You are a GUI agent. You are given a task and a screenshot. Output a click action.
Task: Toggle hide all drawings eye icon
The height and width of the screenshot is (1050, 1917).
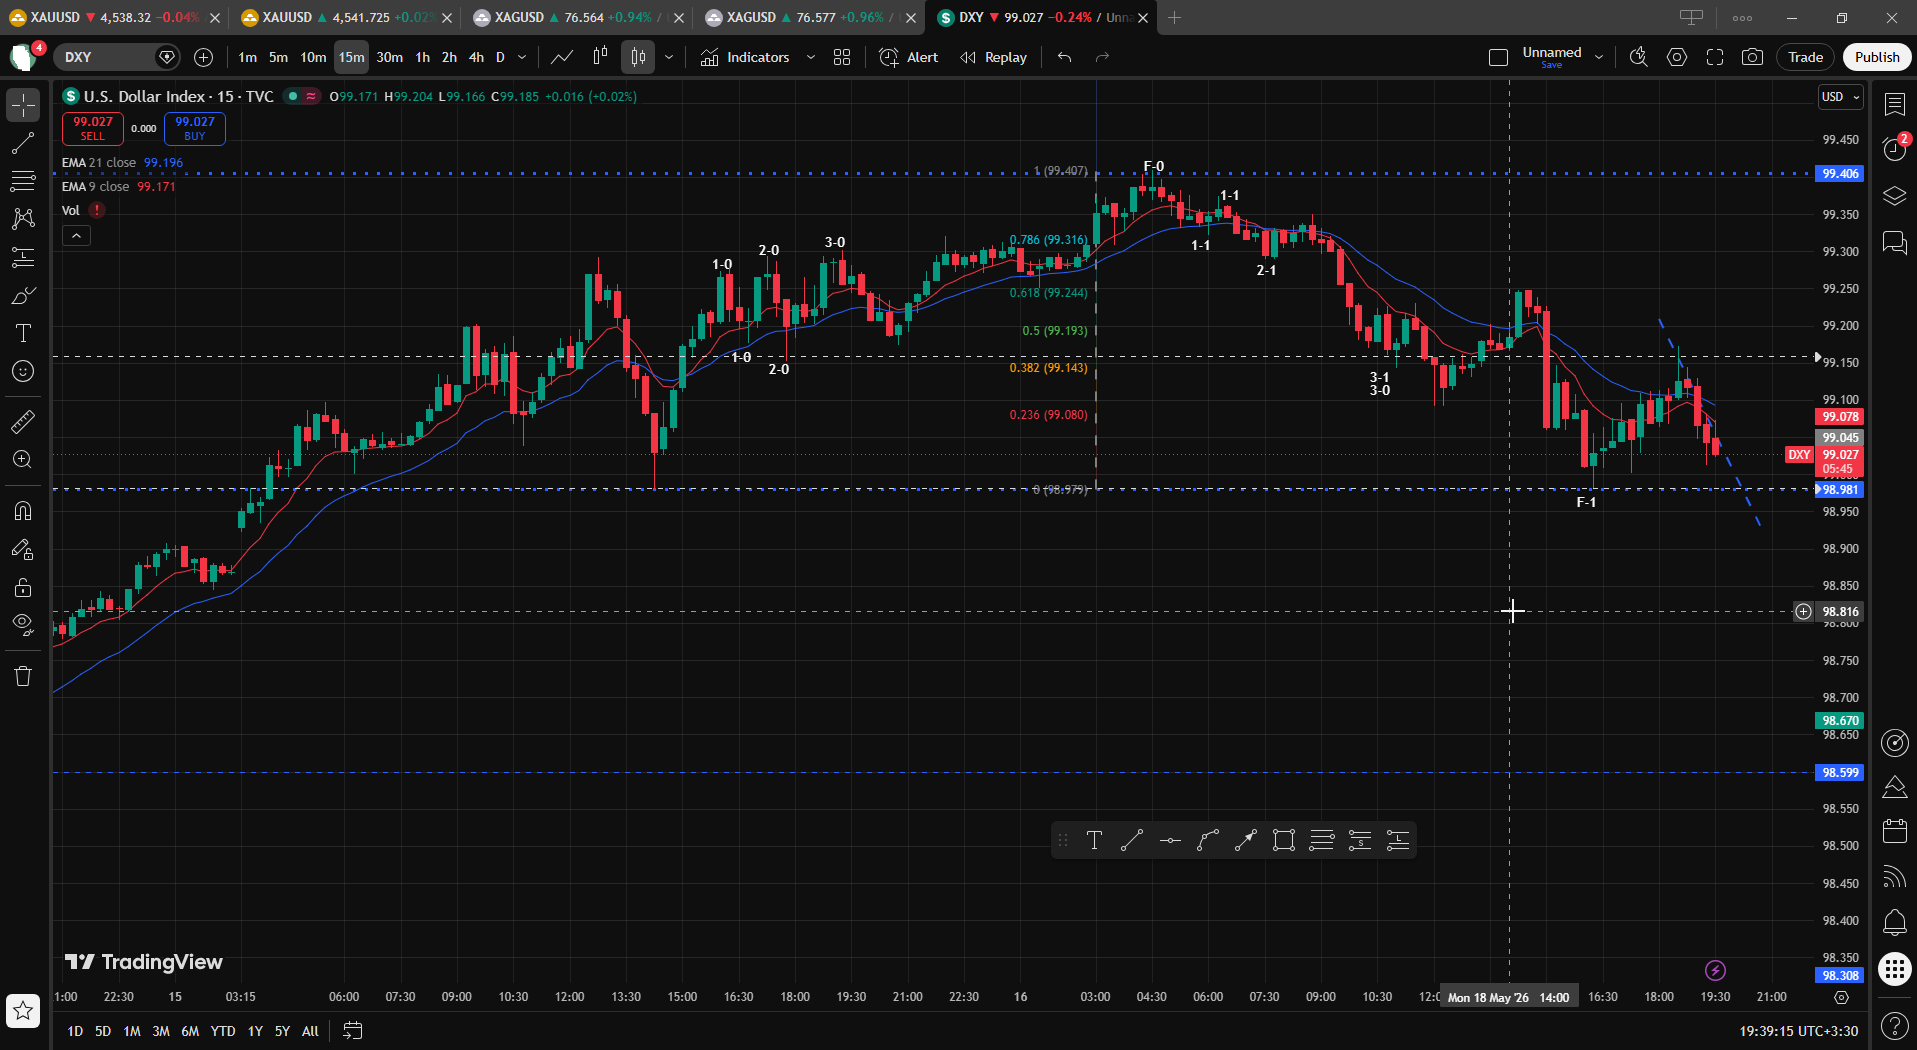tap(23, 626)
